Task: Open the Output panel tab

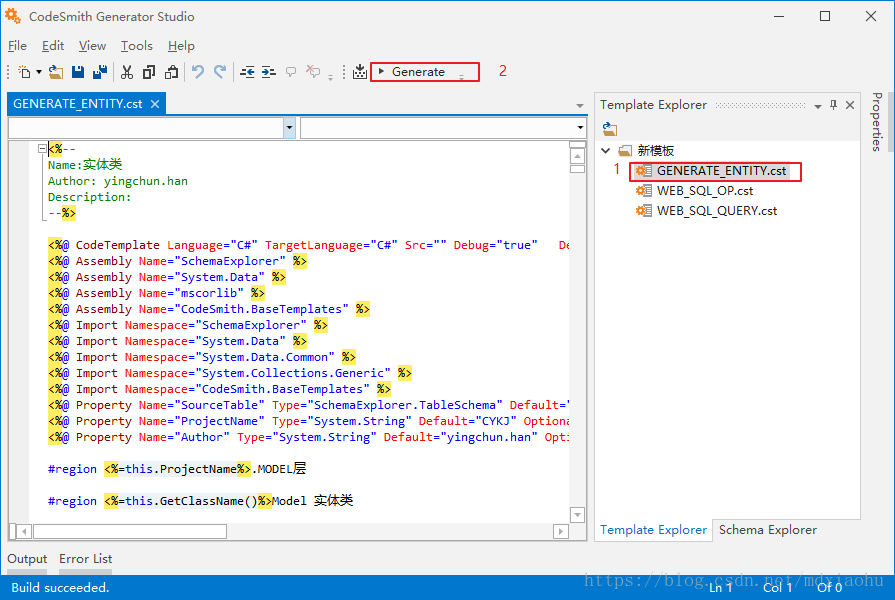Action: (x=27, y=559)
